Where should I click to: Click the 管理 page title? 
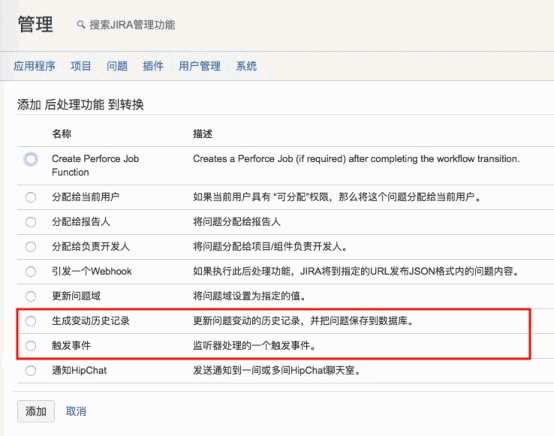click(x=35, y=24)
